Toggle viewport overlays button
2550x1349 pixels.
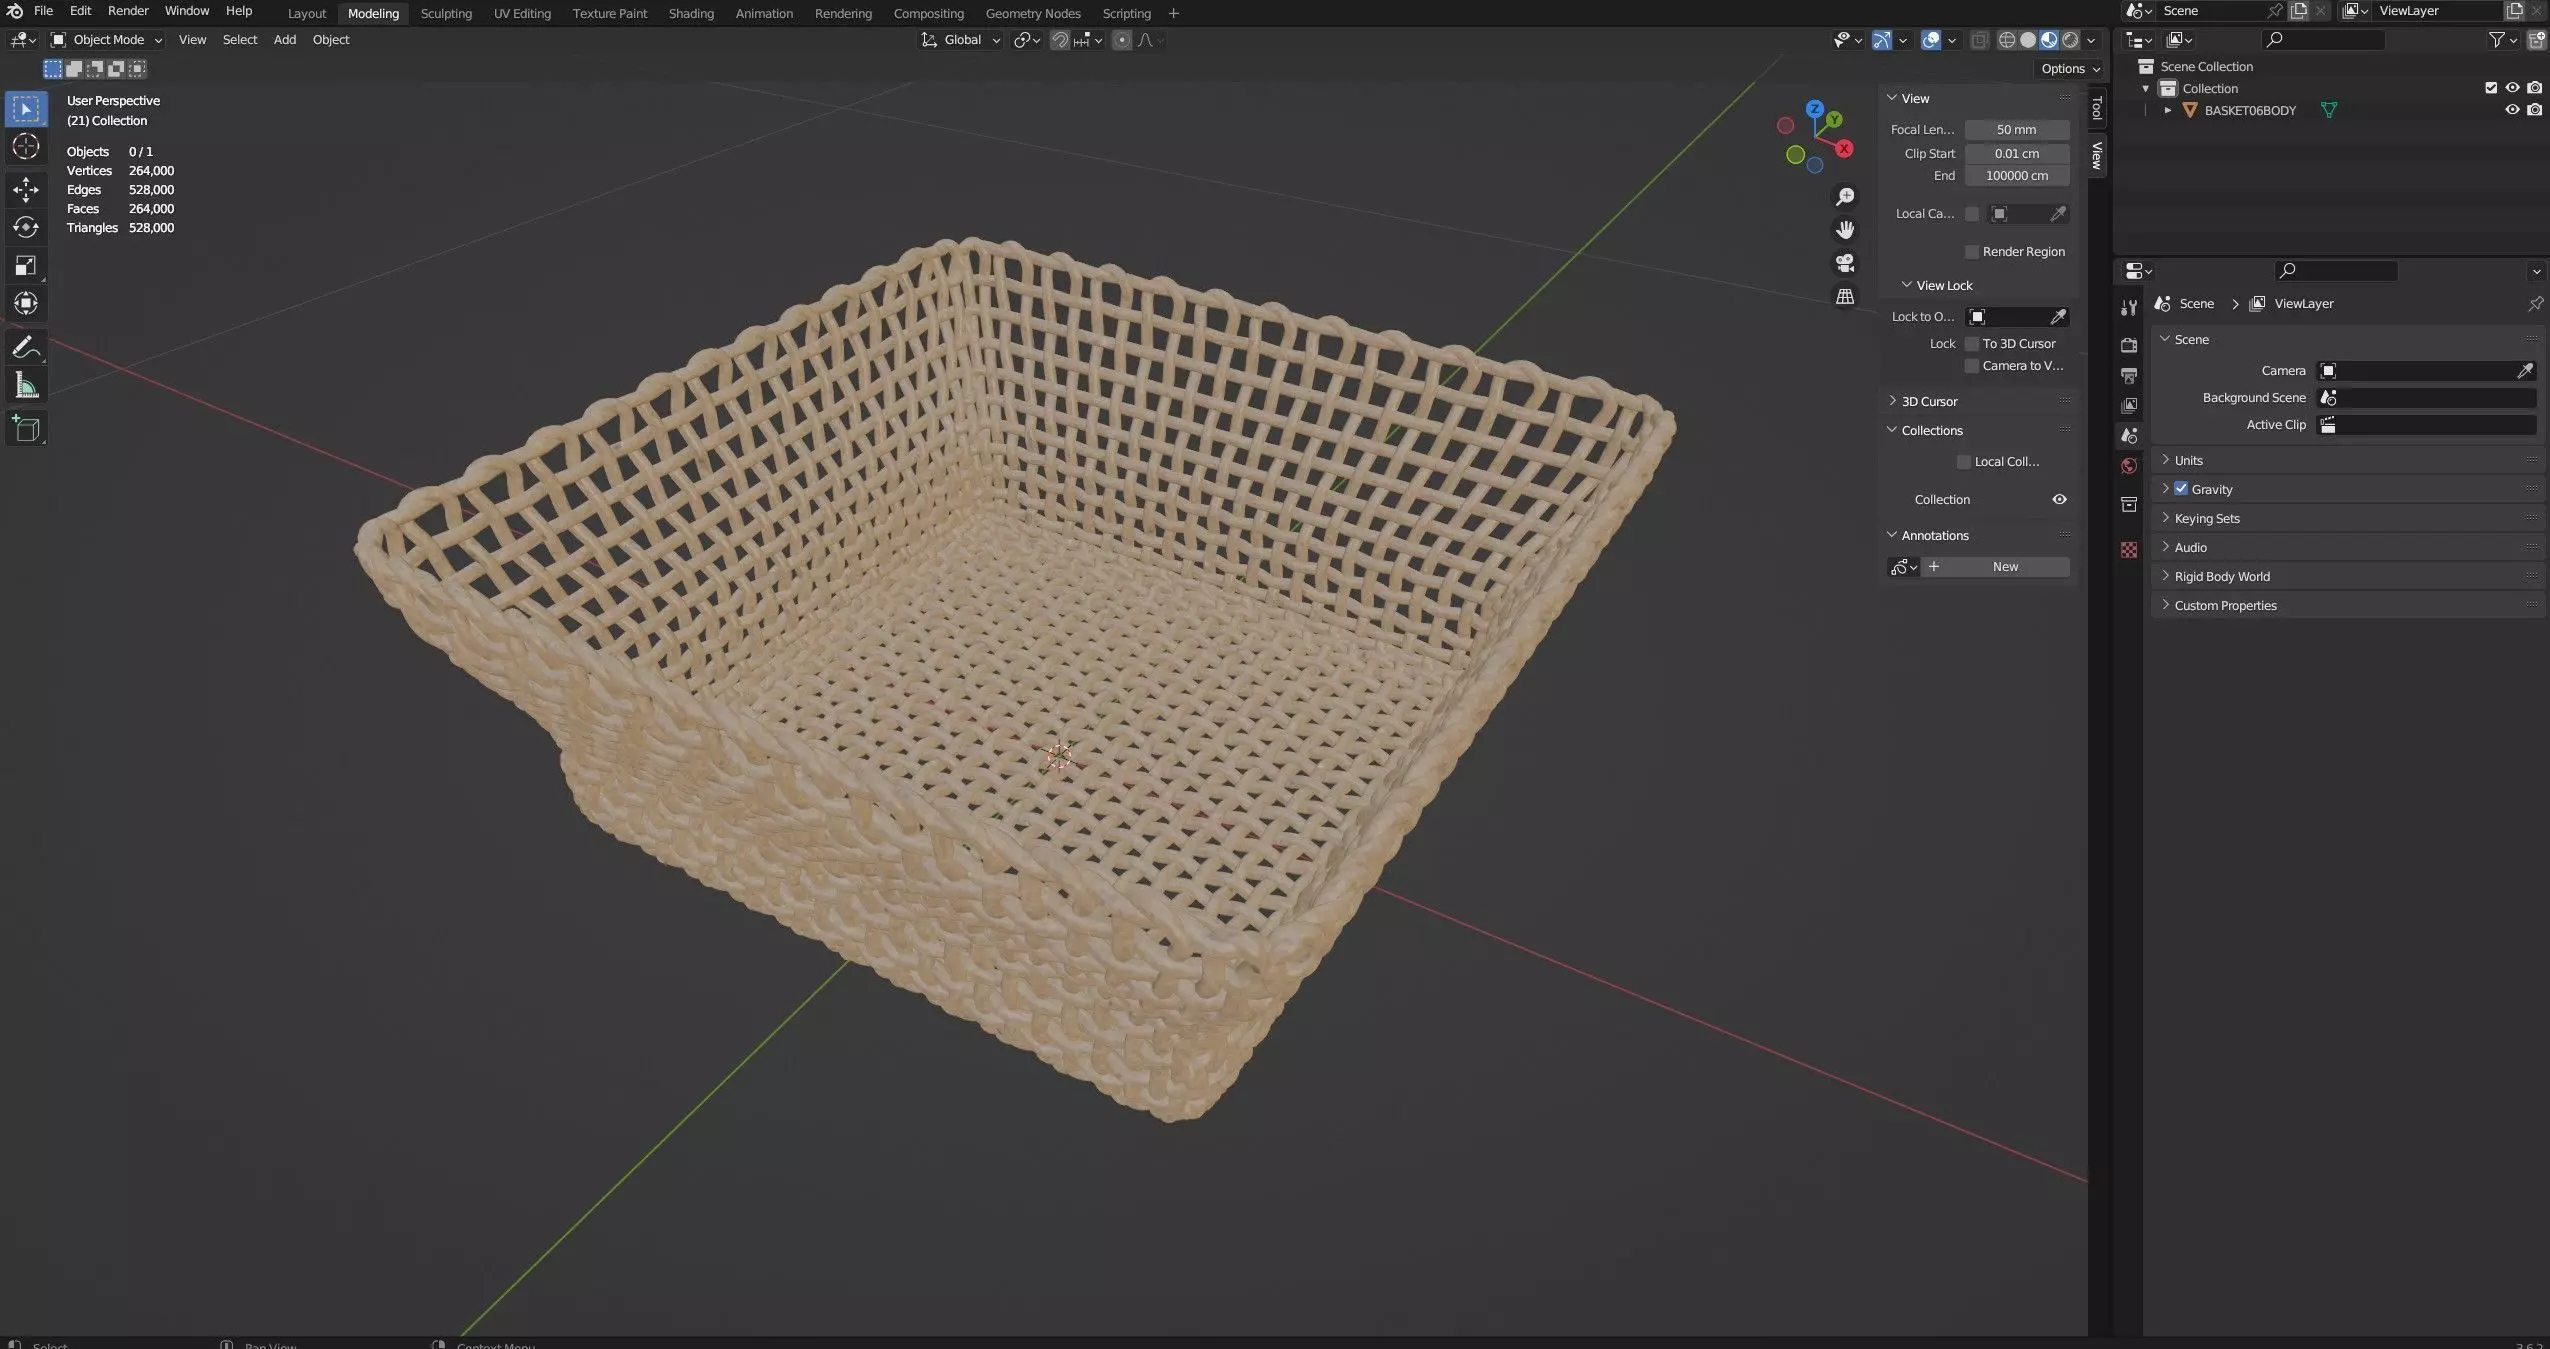[1931, 40]
